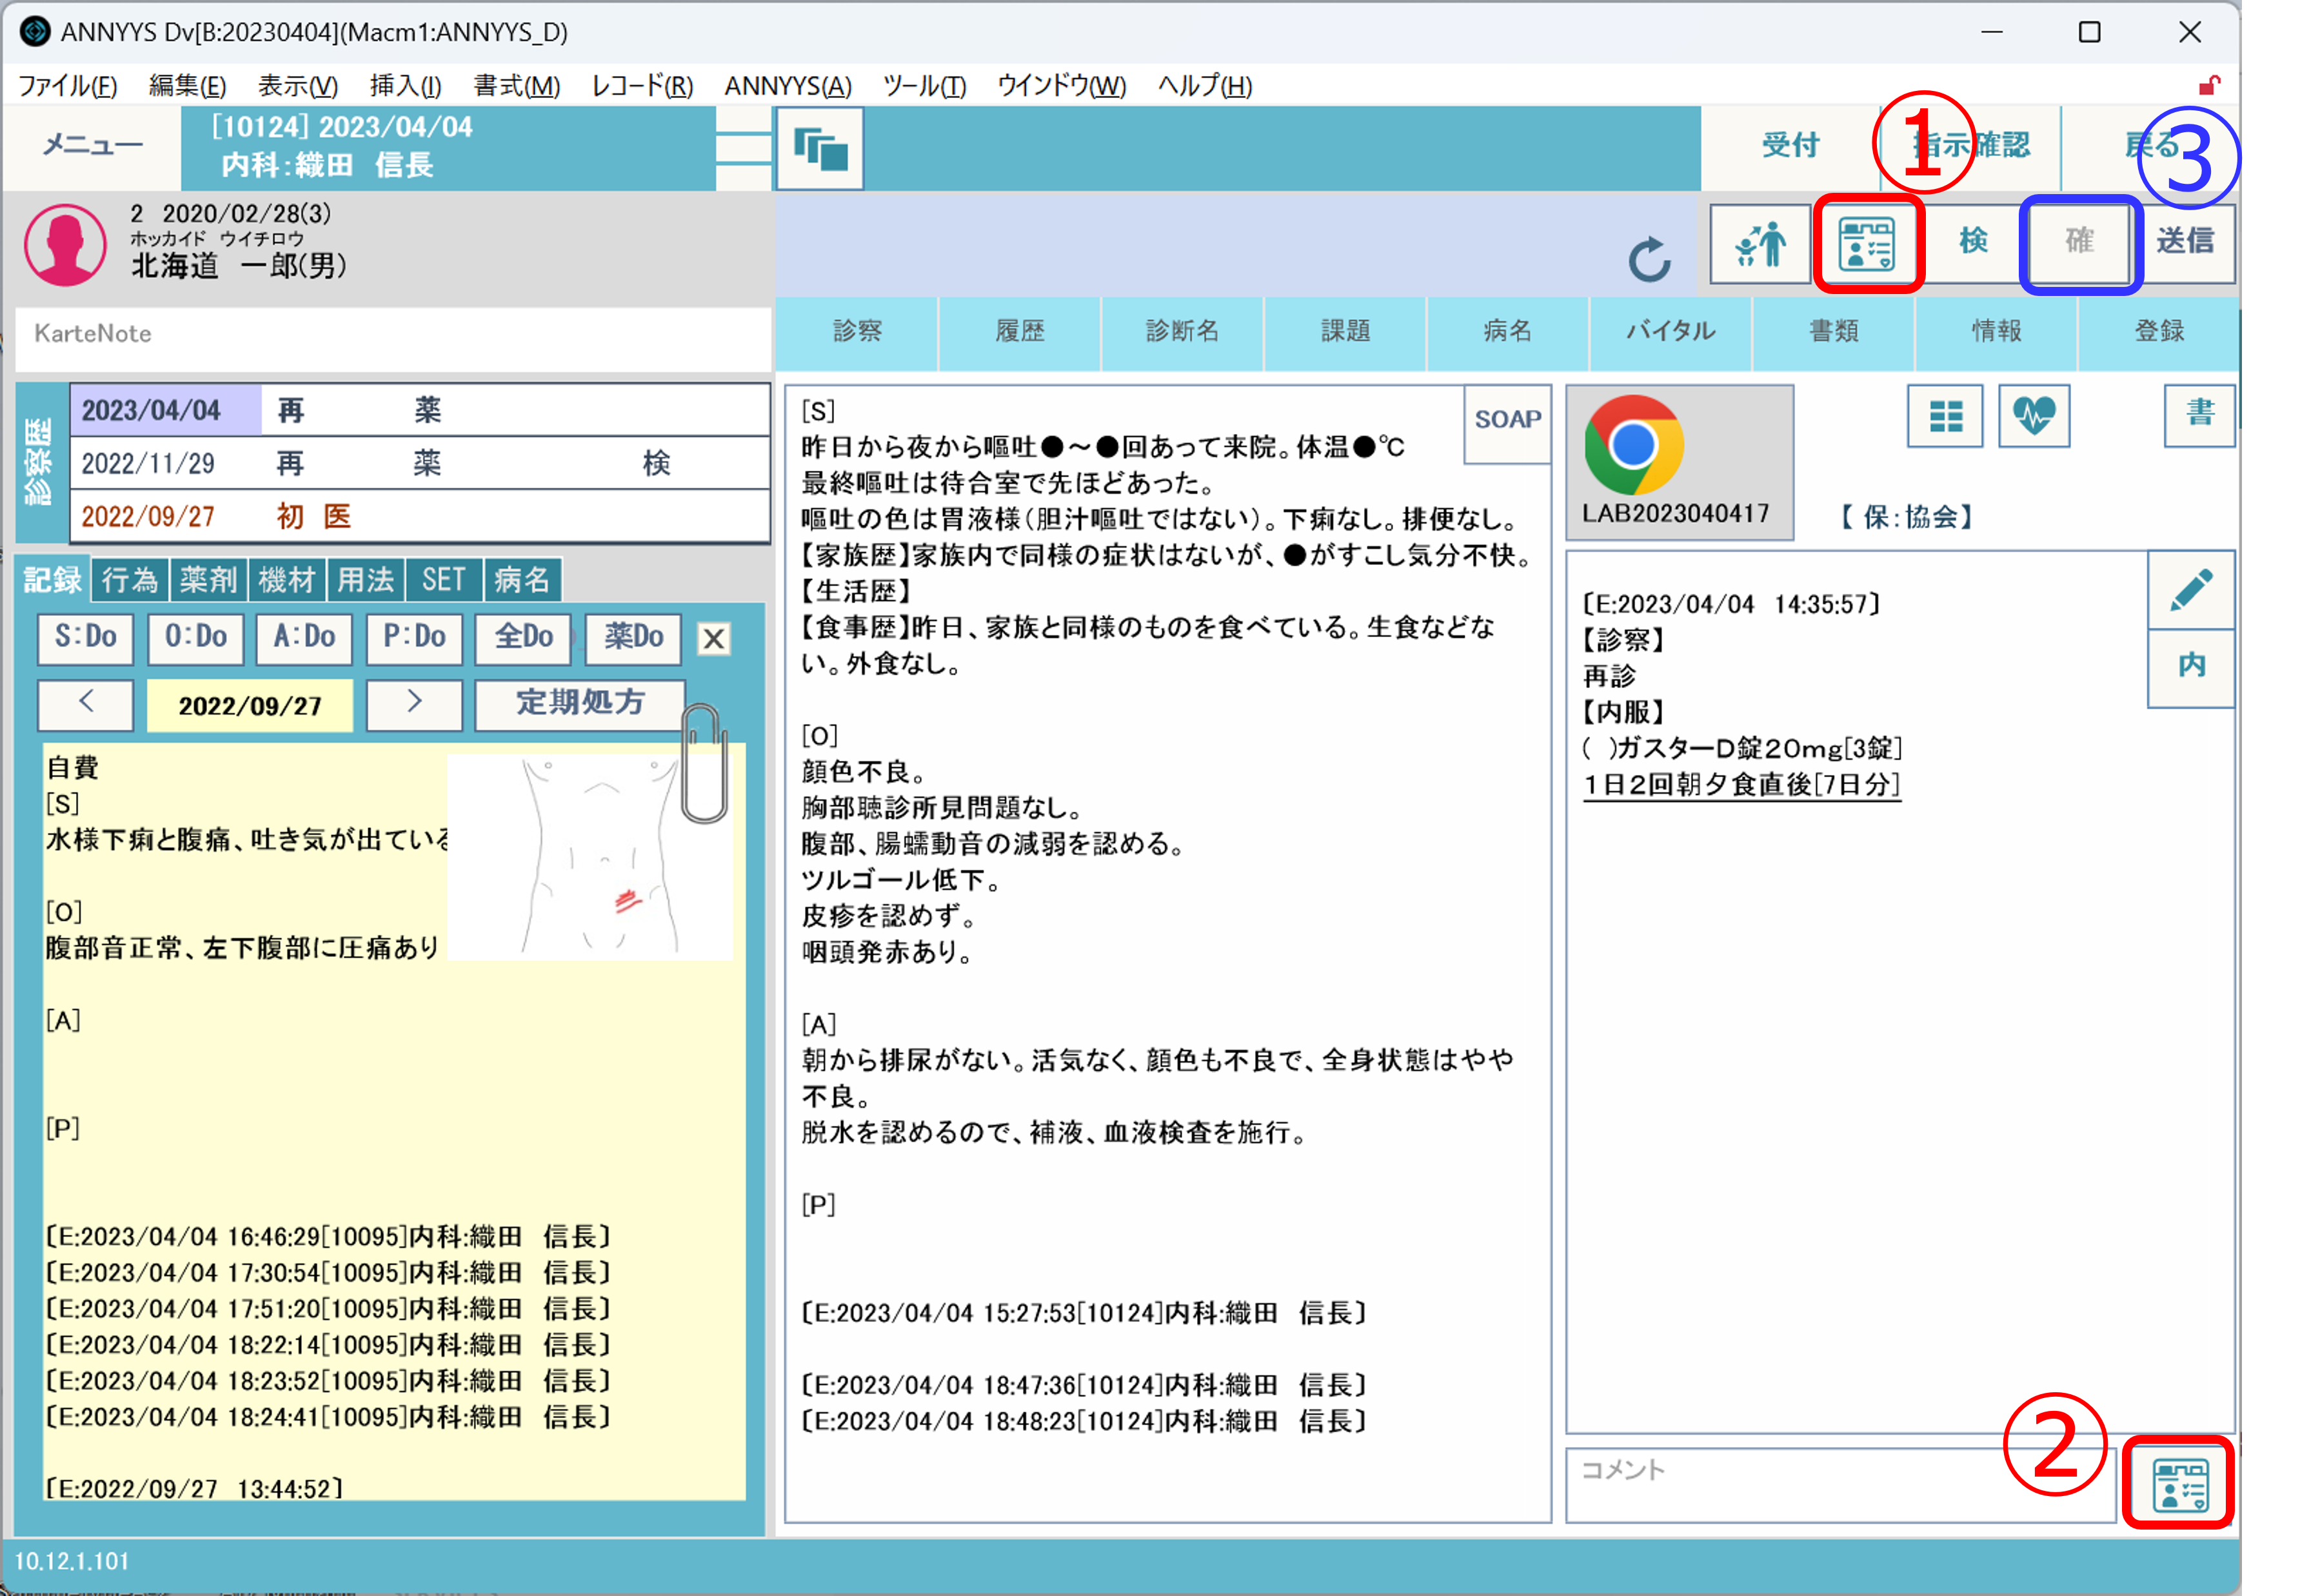
Task: Switch to the 登録 tab
Action: (2159, 332)
